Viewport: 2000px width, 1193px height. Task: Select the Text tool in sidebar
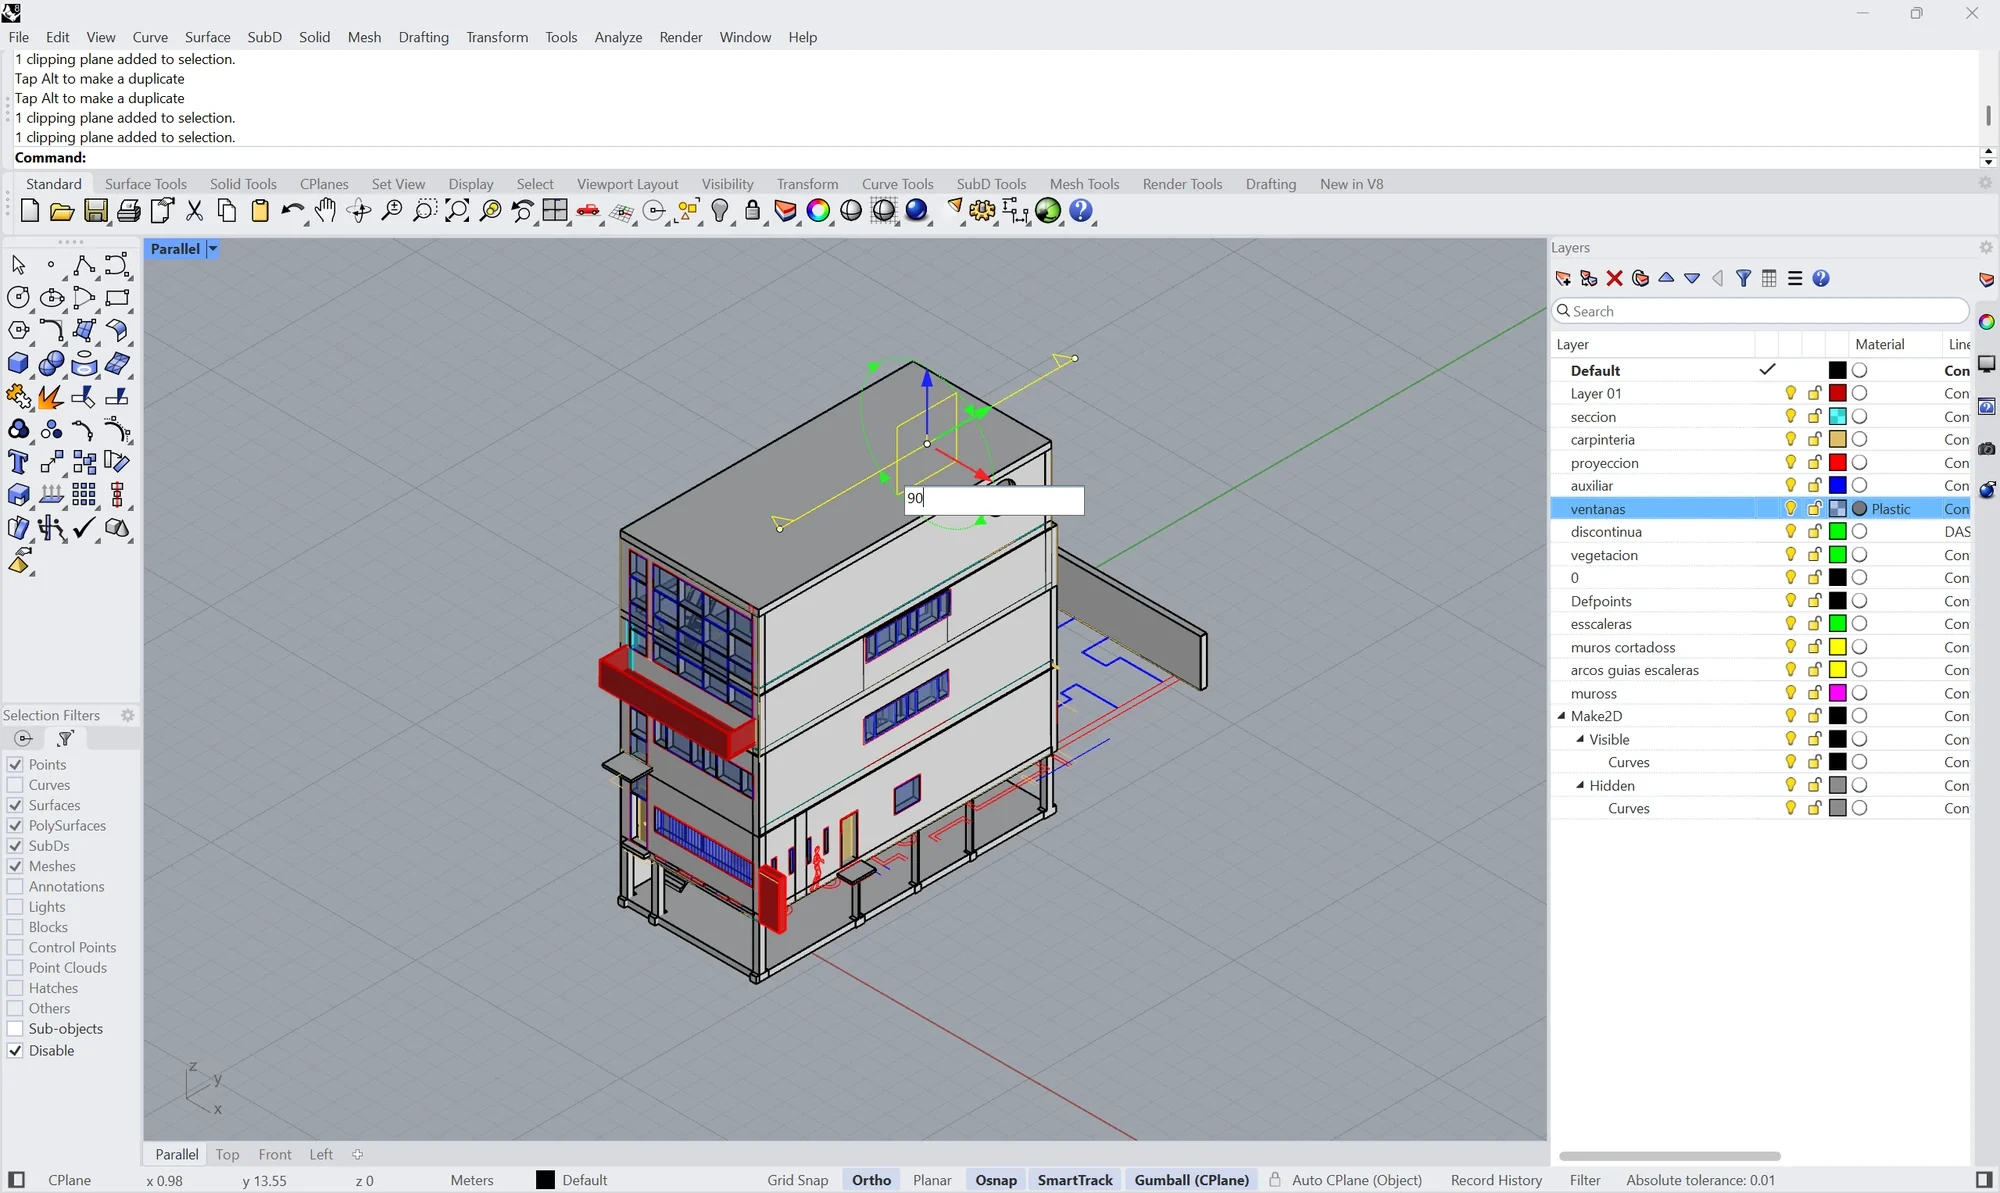point(18,462)
